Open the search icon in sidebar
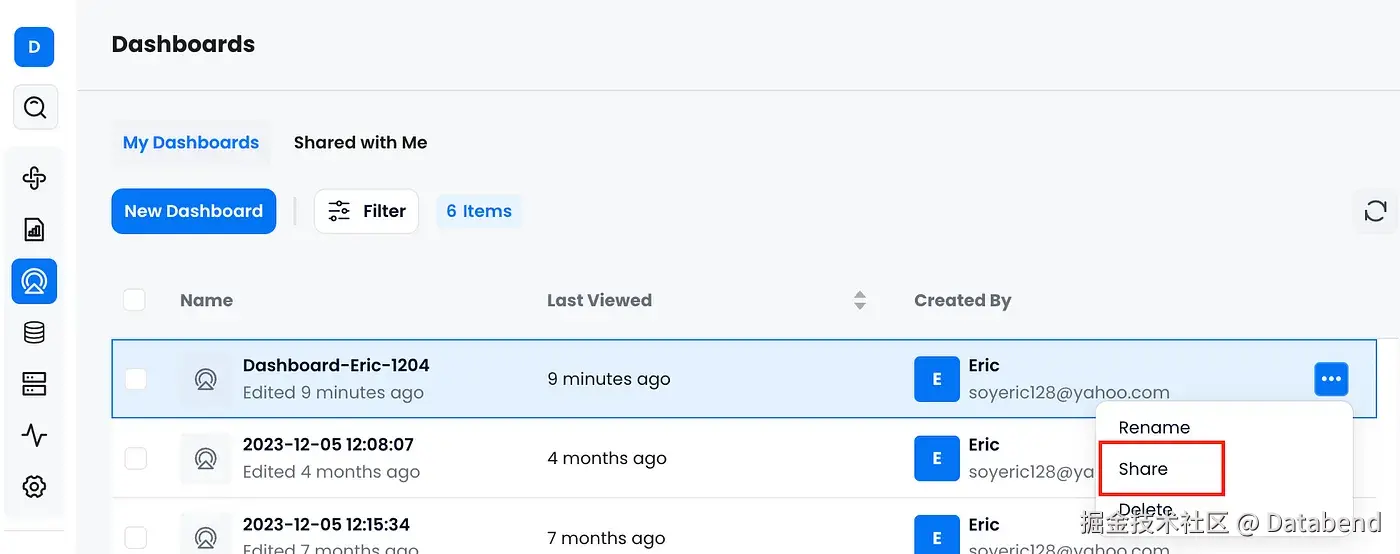The width and height of the screenshot is (1400, 554). pyautogui.click(x=35, y=107)
